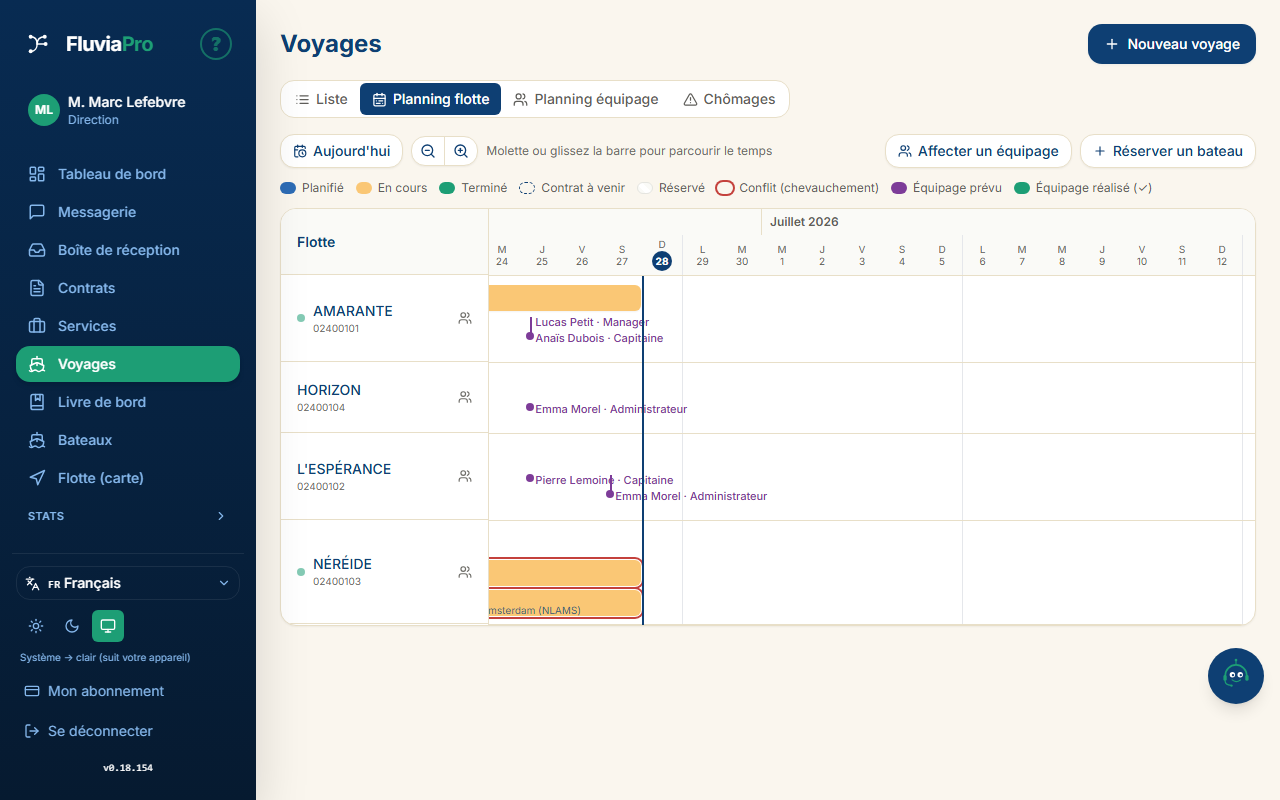Open crew icon for NÉRÉIDE

coord(465,572)
